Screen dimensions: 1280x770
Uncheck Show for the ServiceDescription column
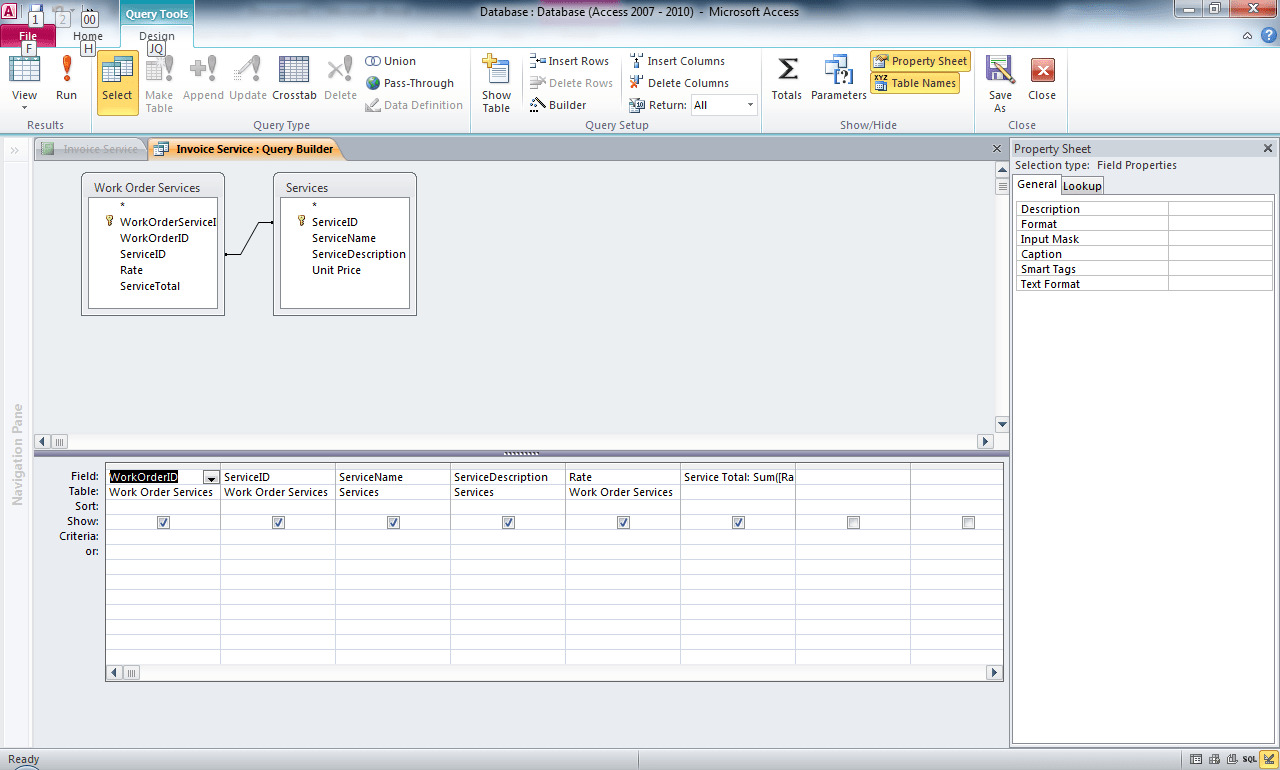click(509, 522)
